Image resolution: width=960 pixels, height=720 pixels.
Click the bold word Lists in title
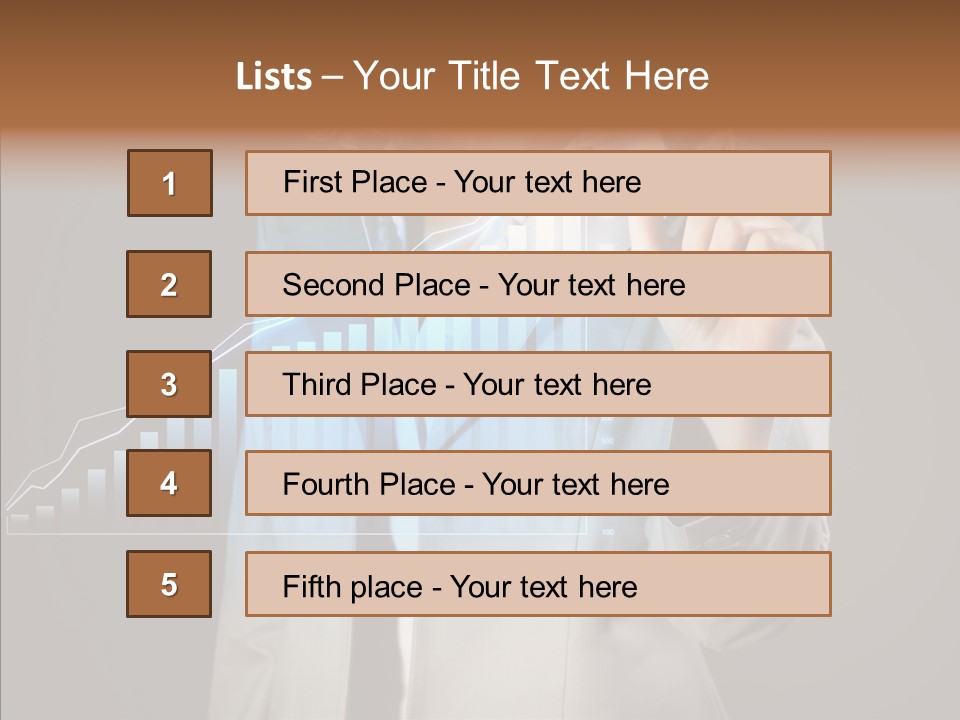274,77
